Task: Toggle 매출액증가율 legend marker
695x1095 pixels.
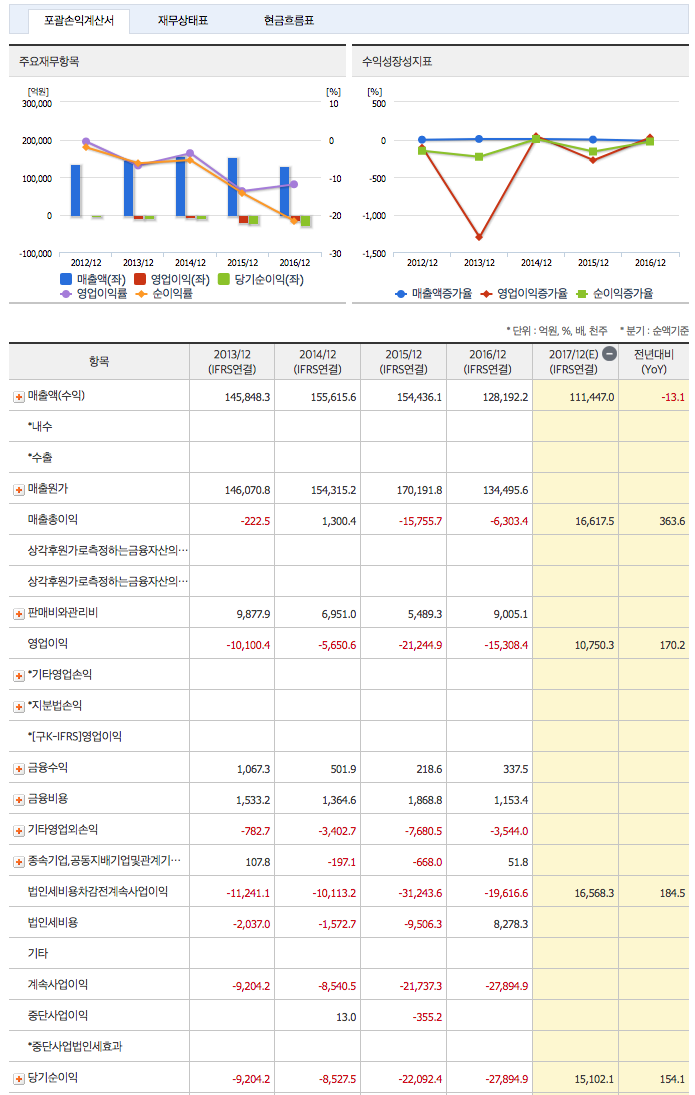Action: pyautogui.click(x=401, y=294)
